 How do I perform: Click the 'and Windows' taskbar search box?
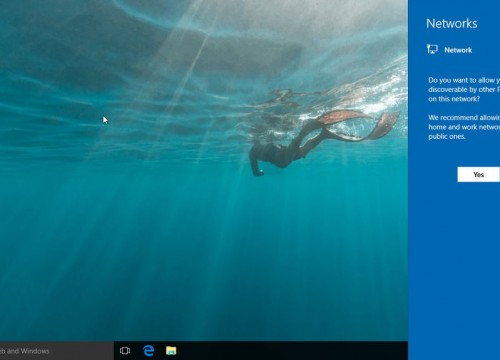click(x=57, y=351)
